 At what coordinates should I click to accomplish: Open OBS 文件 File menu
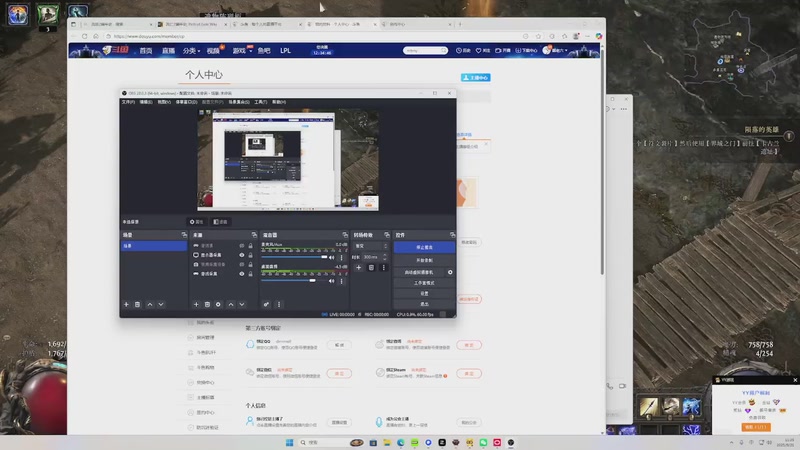click(x=128, y=102)
